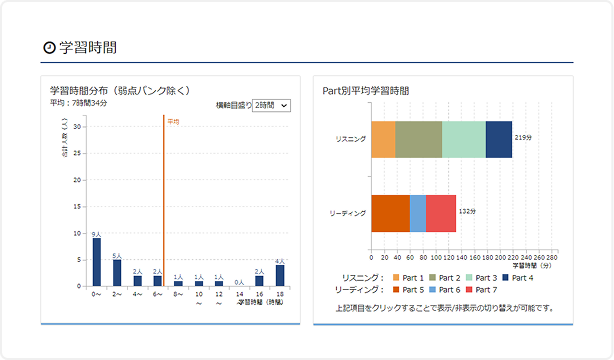Viewport: 614px width, 360px height.
Task: Click the Part別平均学習時間 chart title
Action: click(366, 91)
